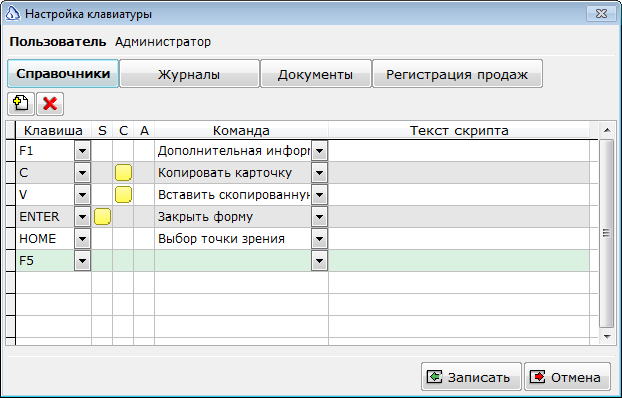Select the HOME key cell

(45, 238)
